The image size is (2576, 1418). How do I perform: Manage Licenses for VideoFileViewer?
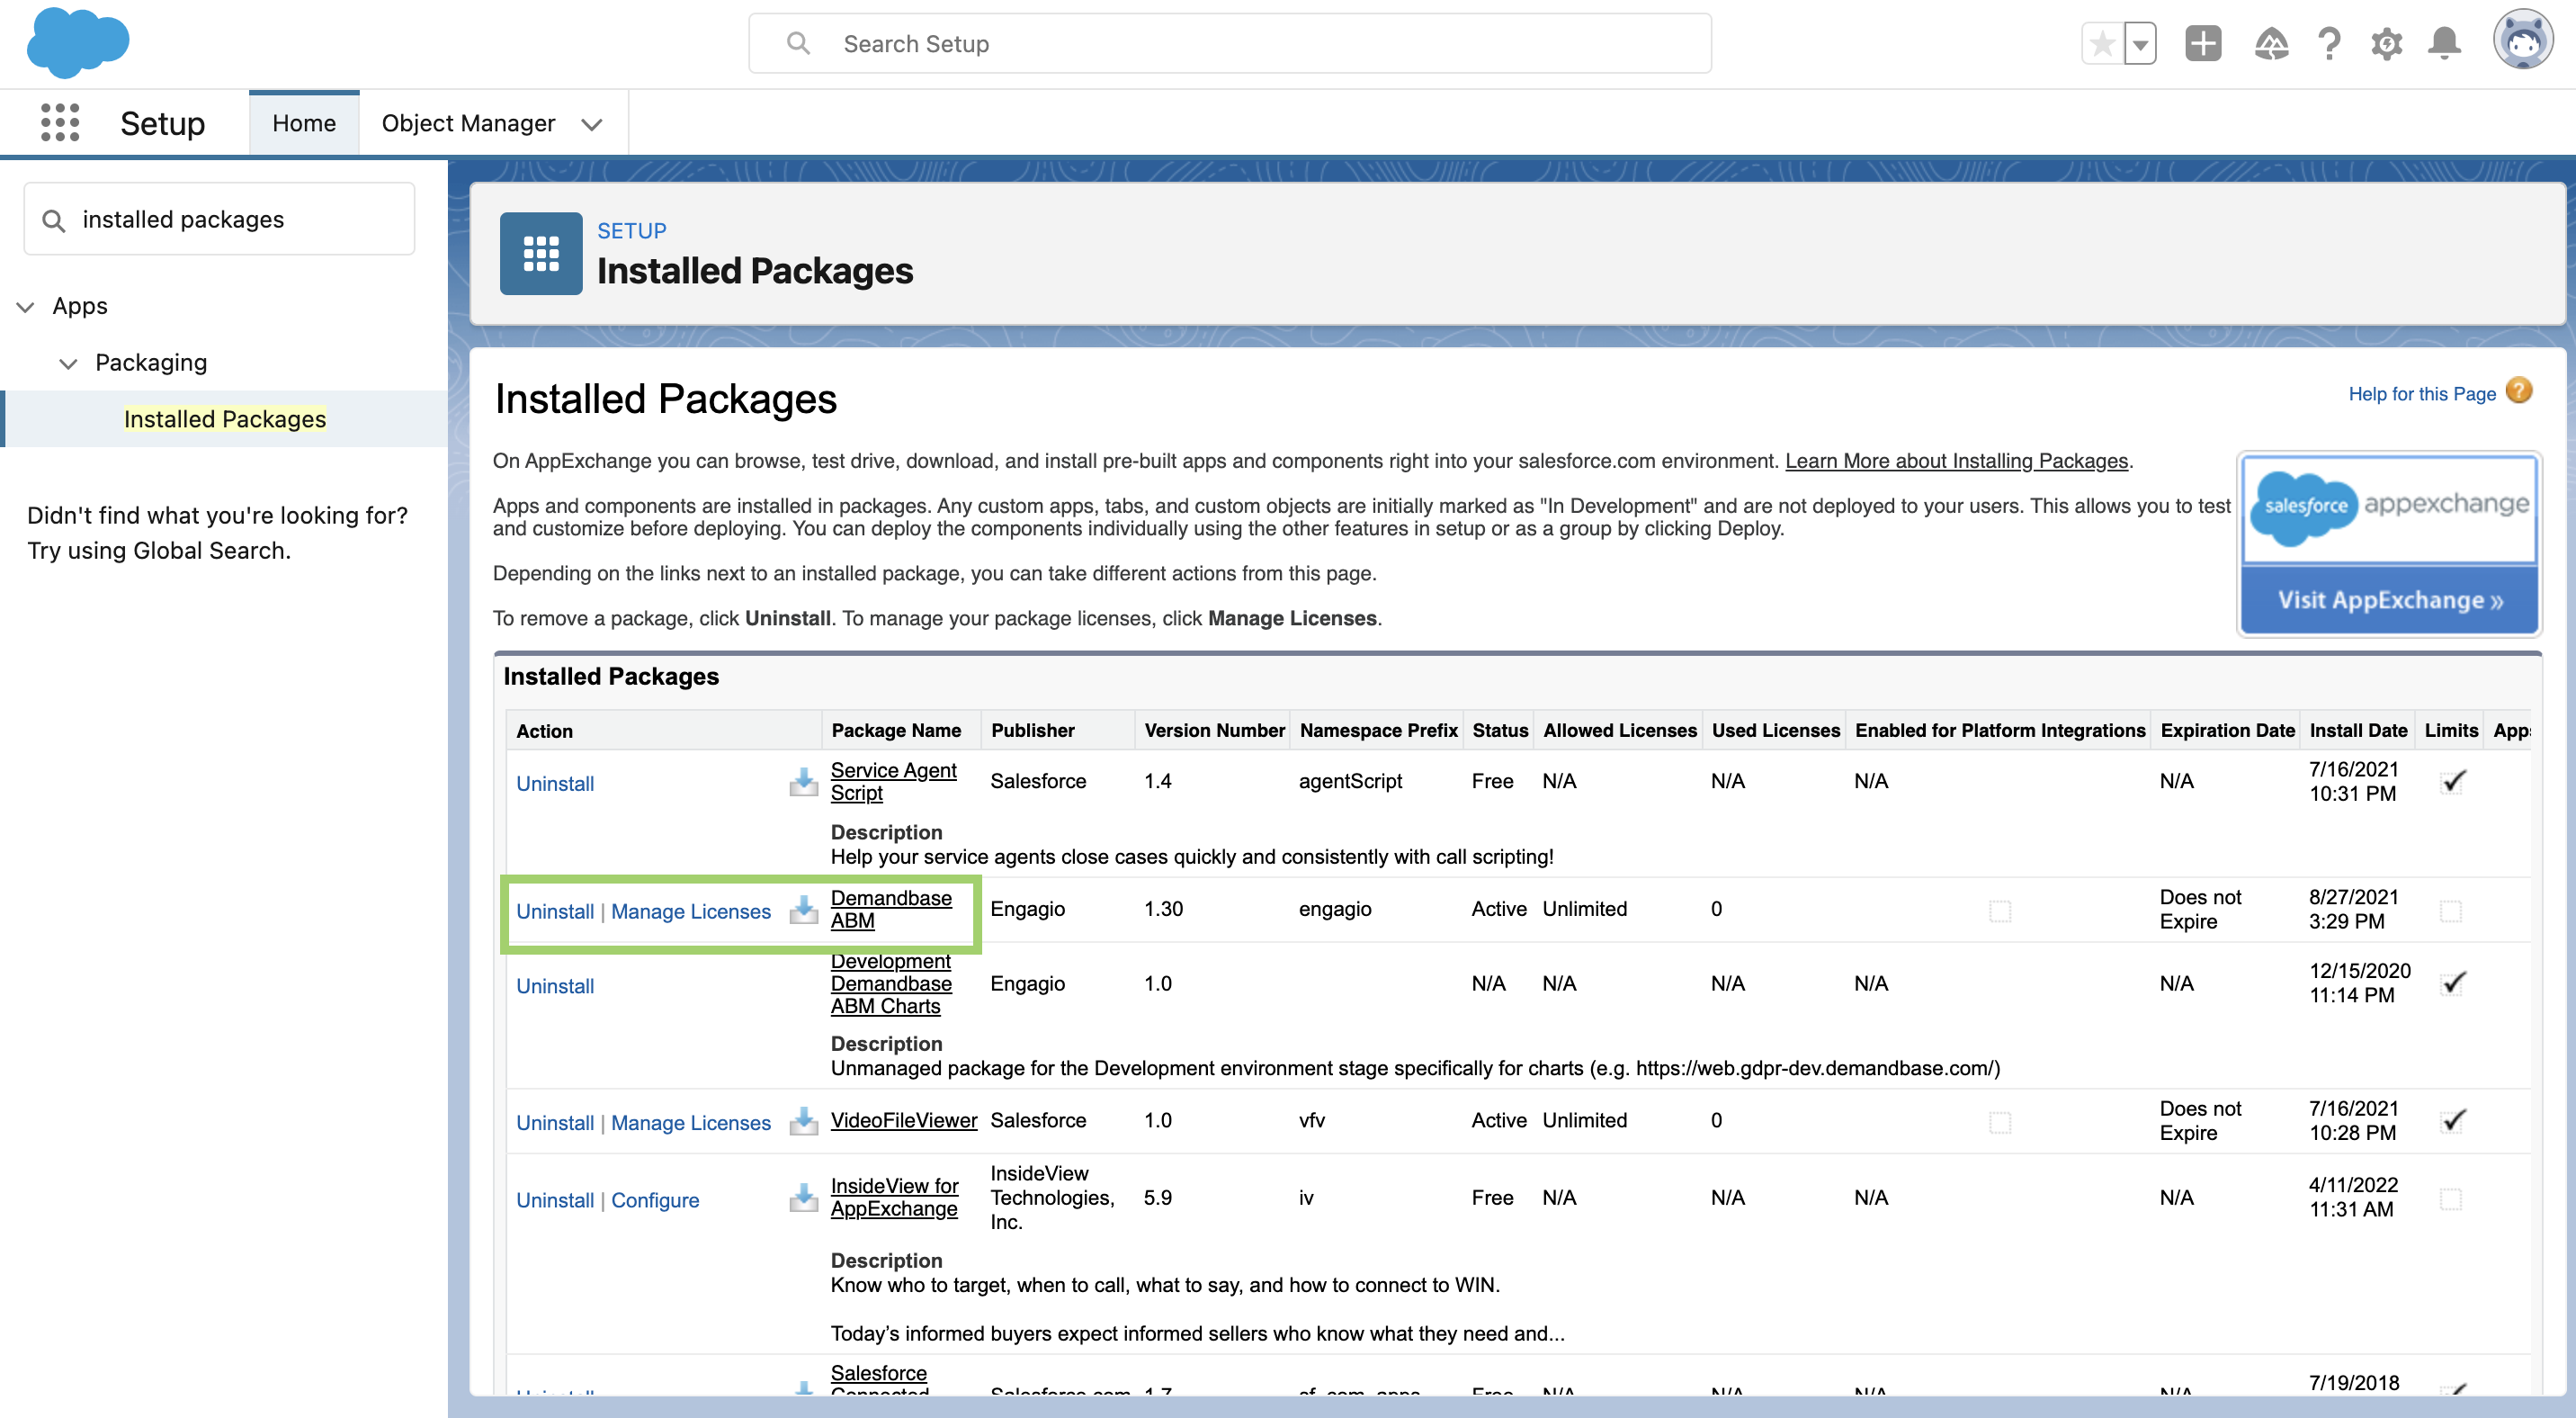click(691, 1123)
